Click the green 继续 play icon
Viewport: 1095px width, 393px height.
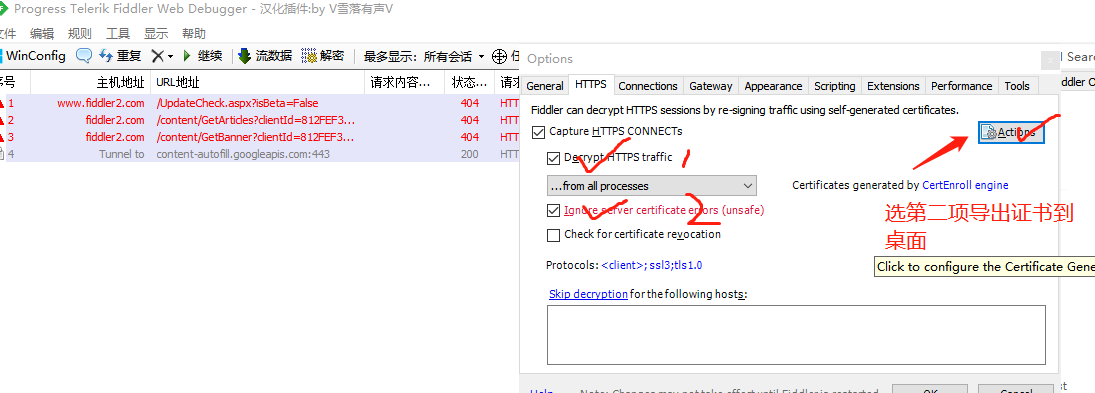click(186, 56)
